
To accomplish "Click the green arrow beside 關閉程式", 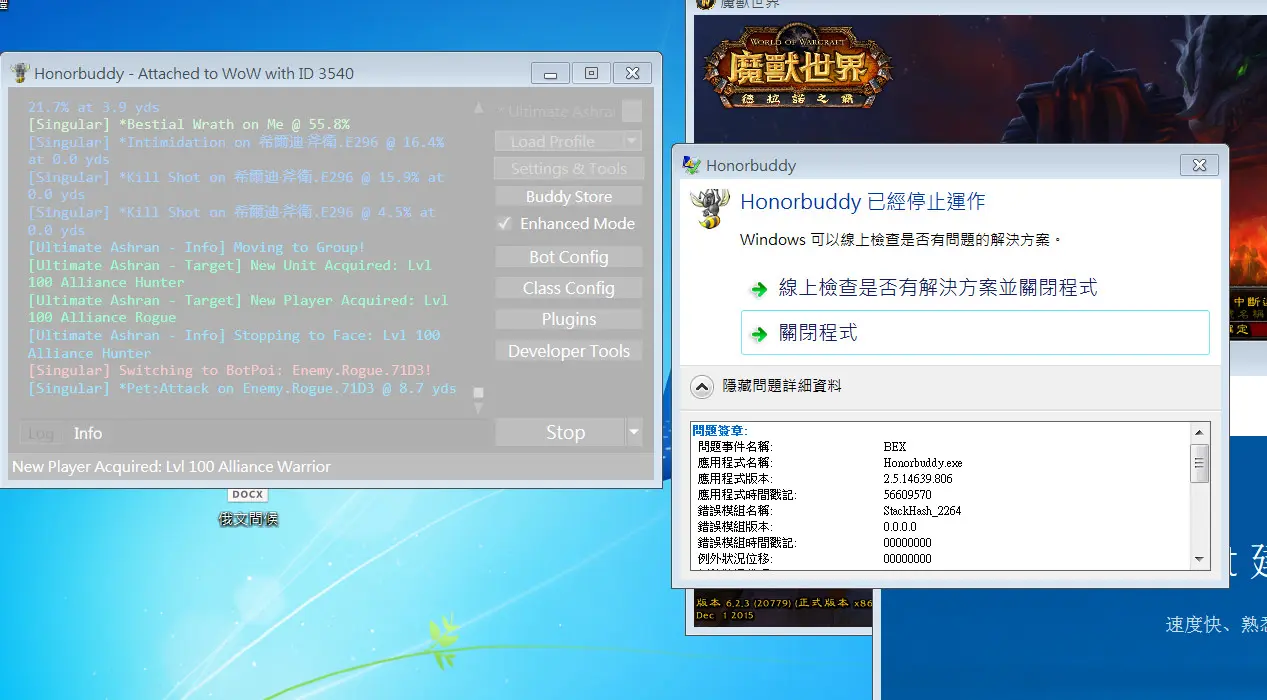I will pyautogui.click(x=760, y=334).
